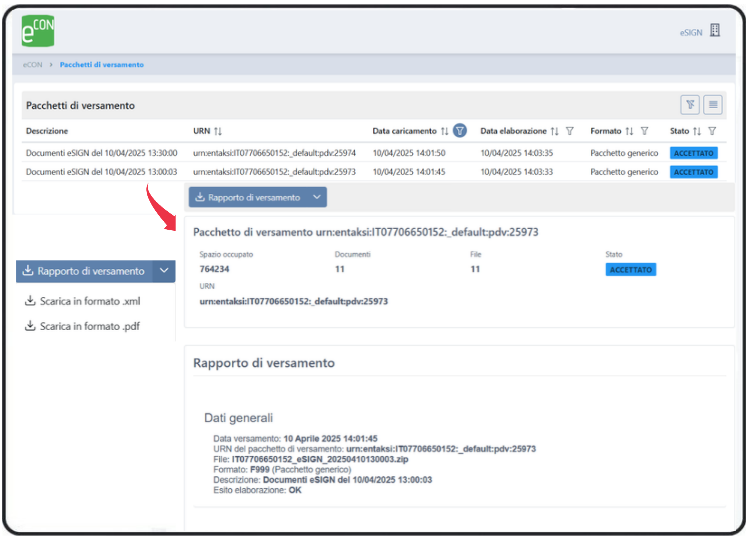The height and width of the screenshot is (540, 748).
Task: Click Descrizione column header
Action: coord(47,131)
